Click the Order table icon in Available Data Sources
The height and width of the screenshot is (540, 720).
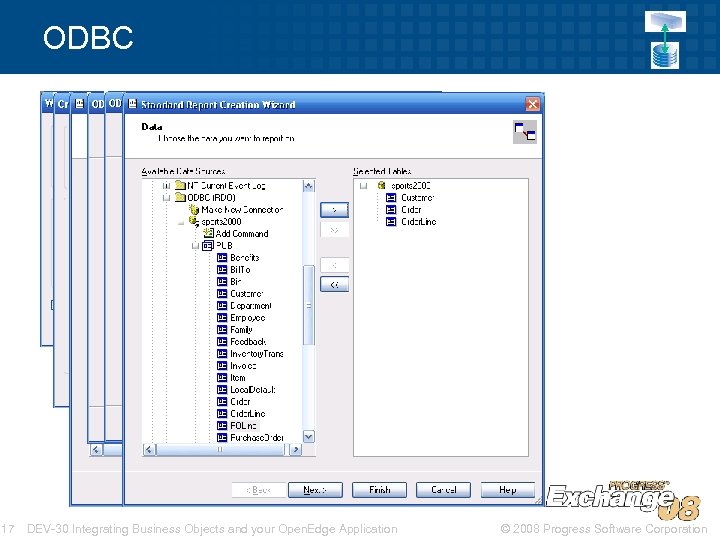(x=222, y=402)
